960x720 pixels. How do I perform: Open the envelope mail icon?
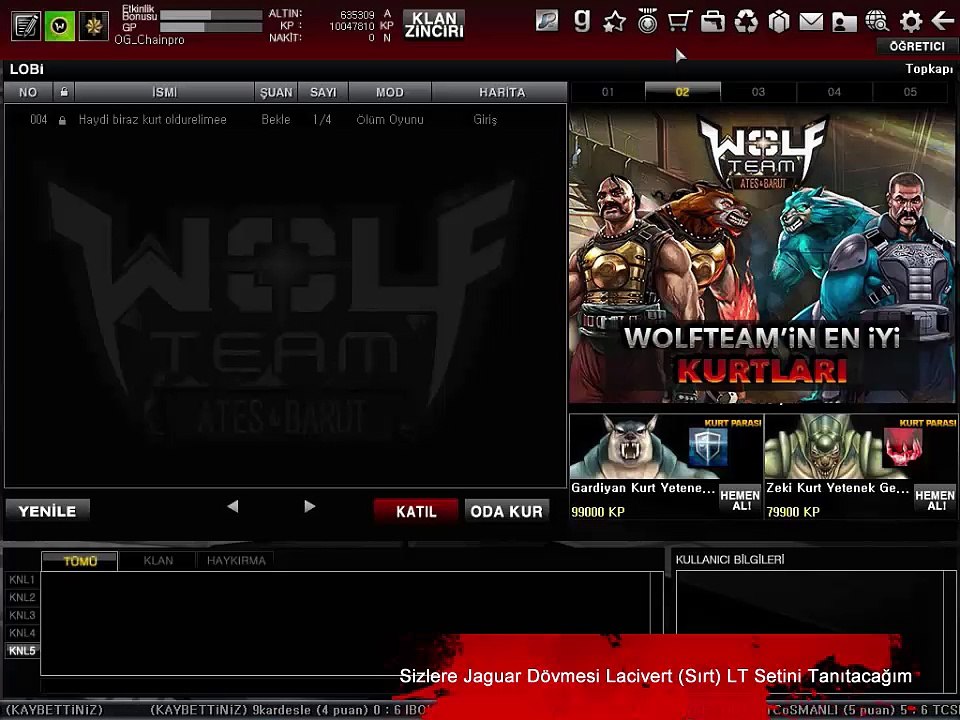[x=811, y=22]
